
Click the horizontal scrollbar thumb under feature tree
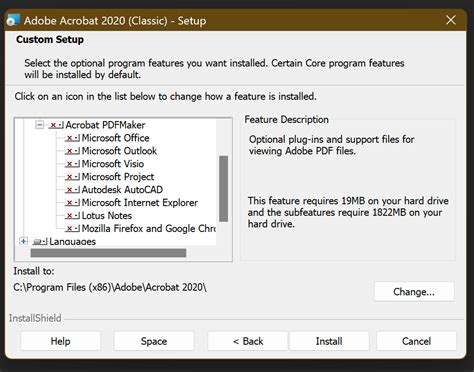tap(108, 253)
